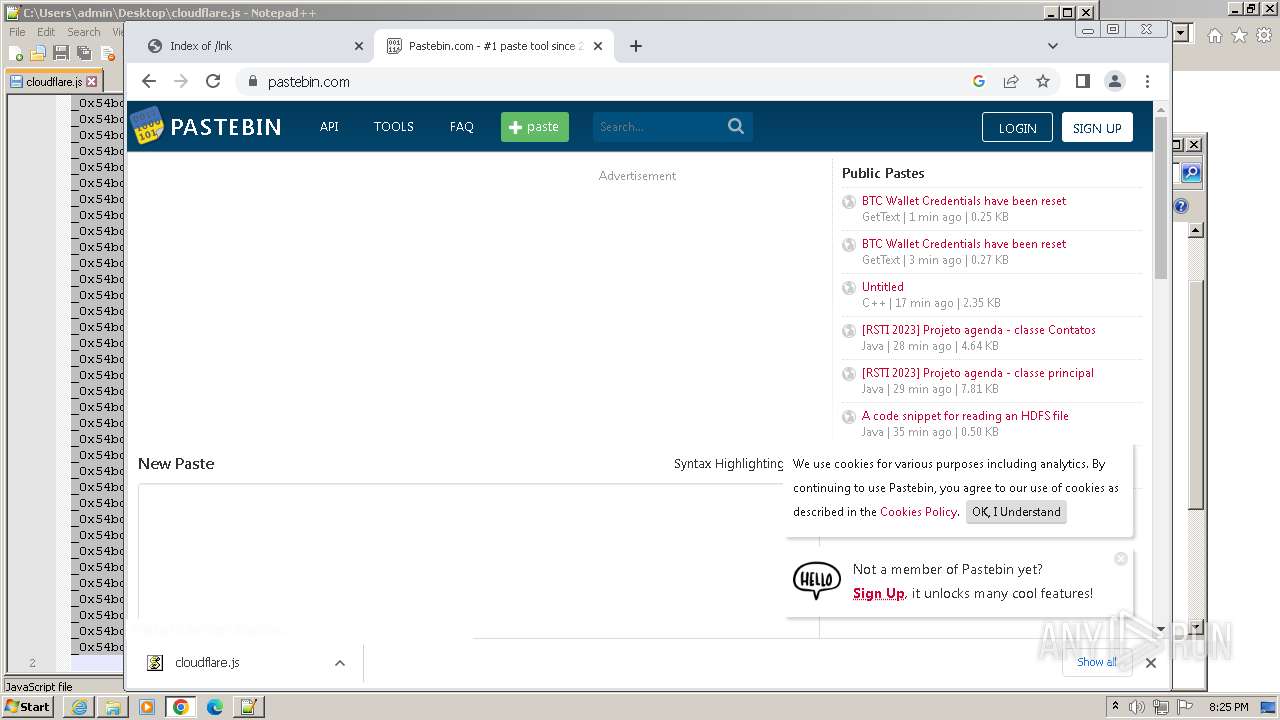Select cloudflare.js tab in Notepad++
1280x720 pixels.
[53, 82]
